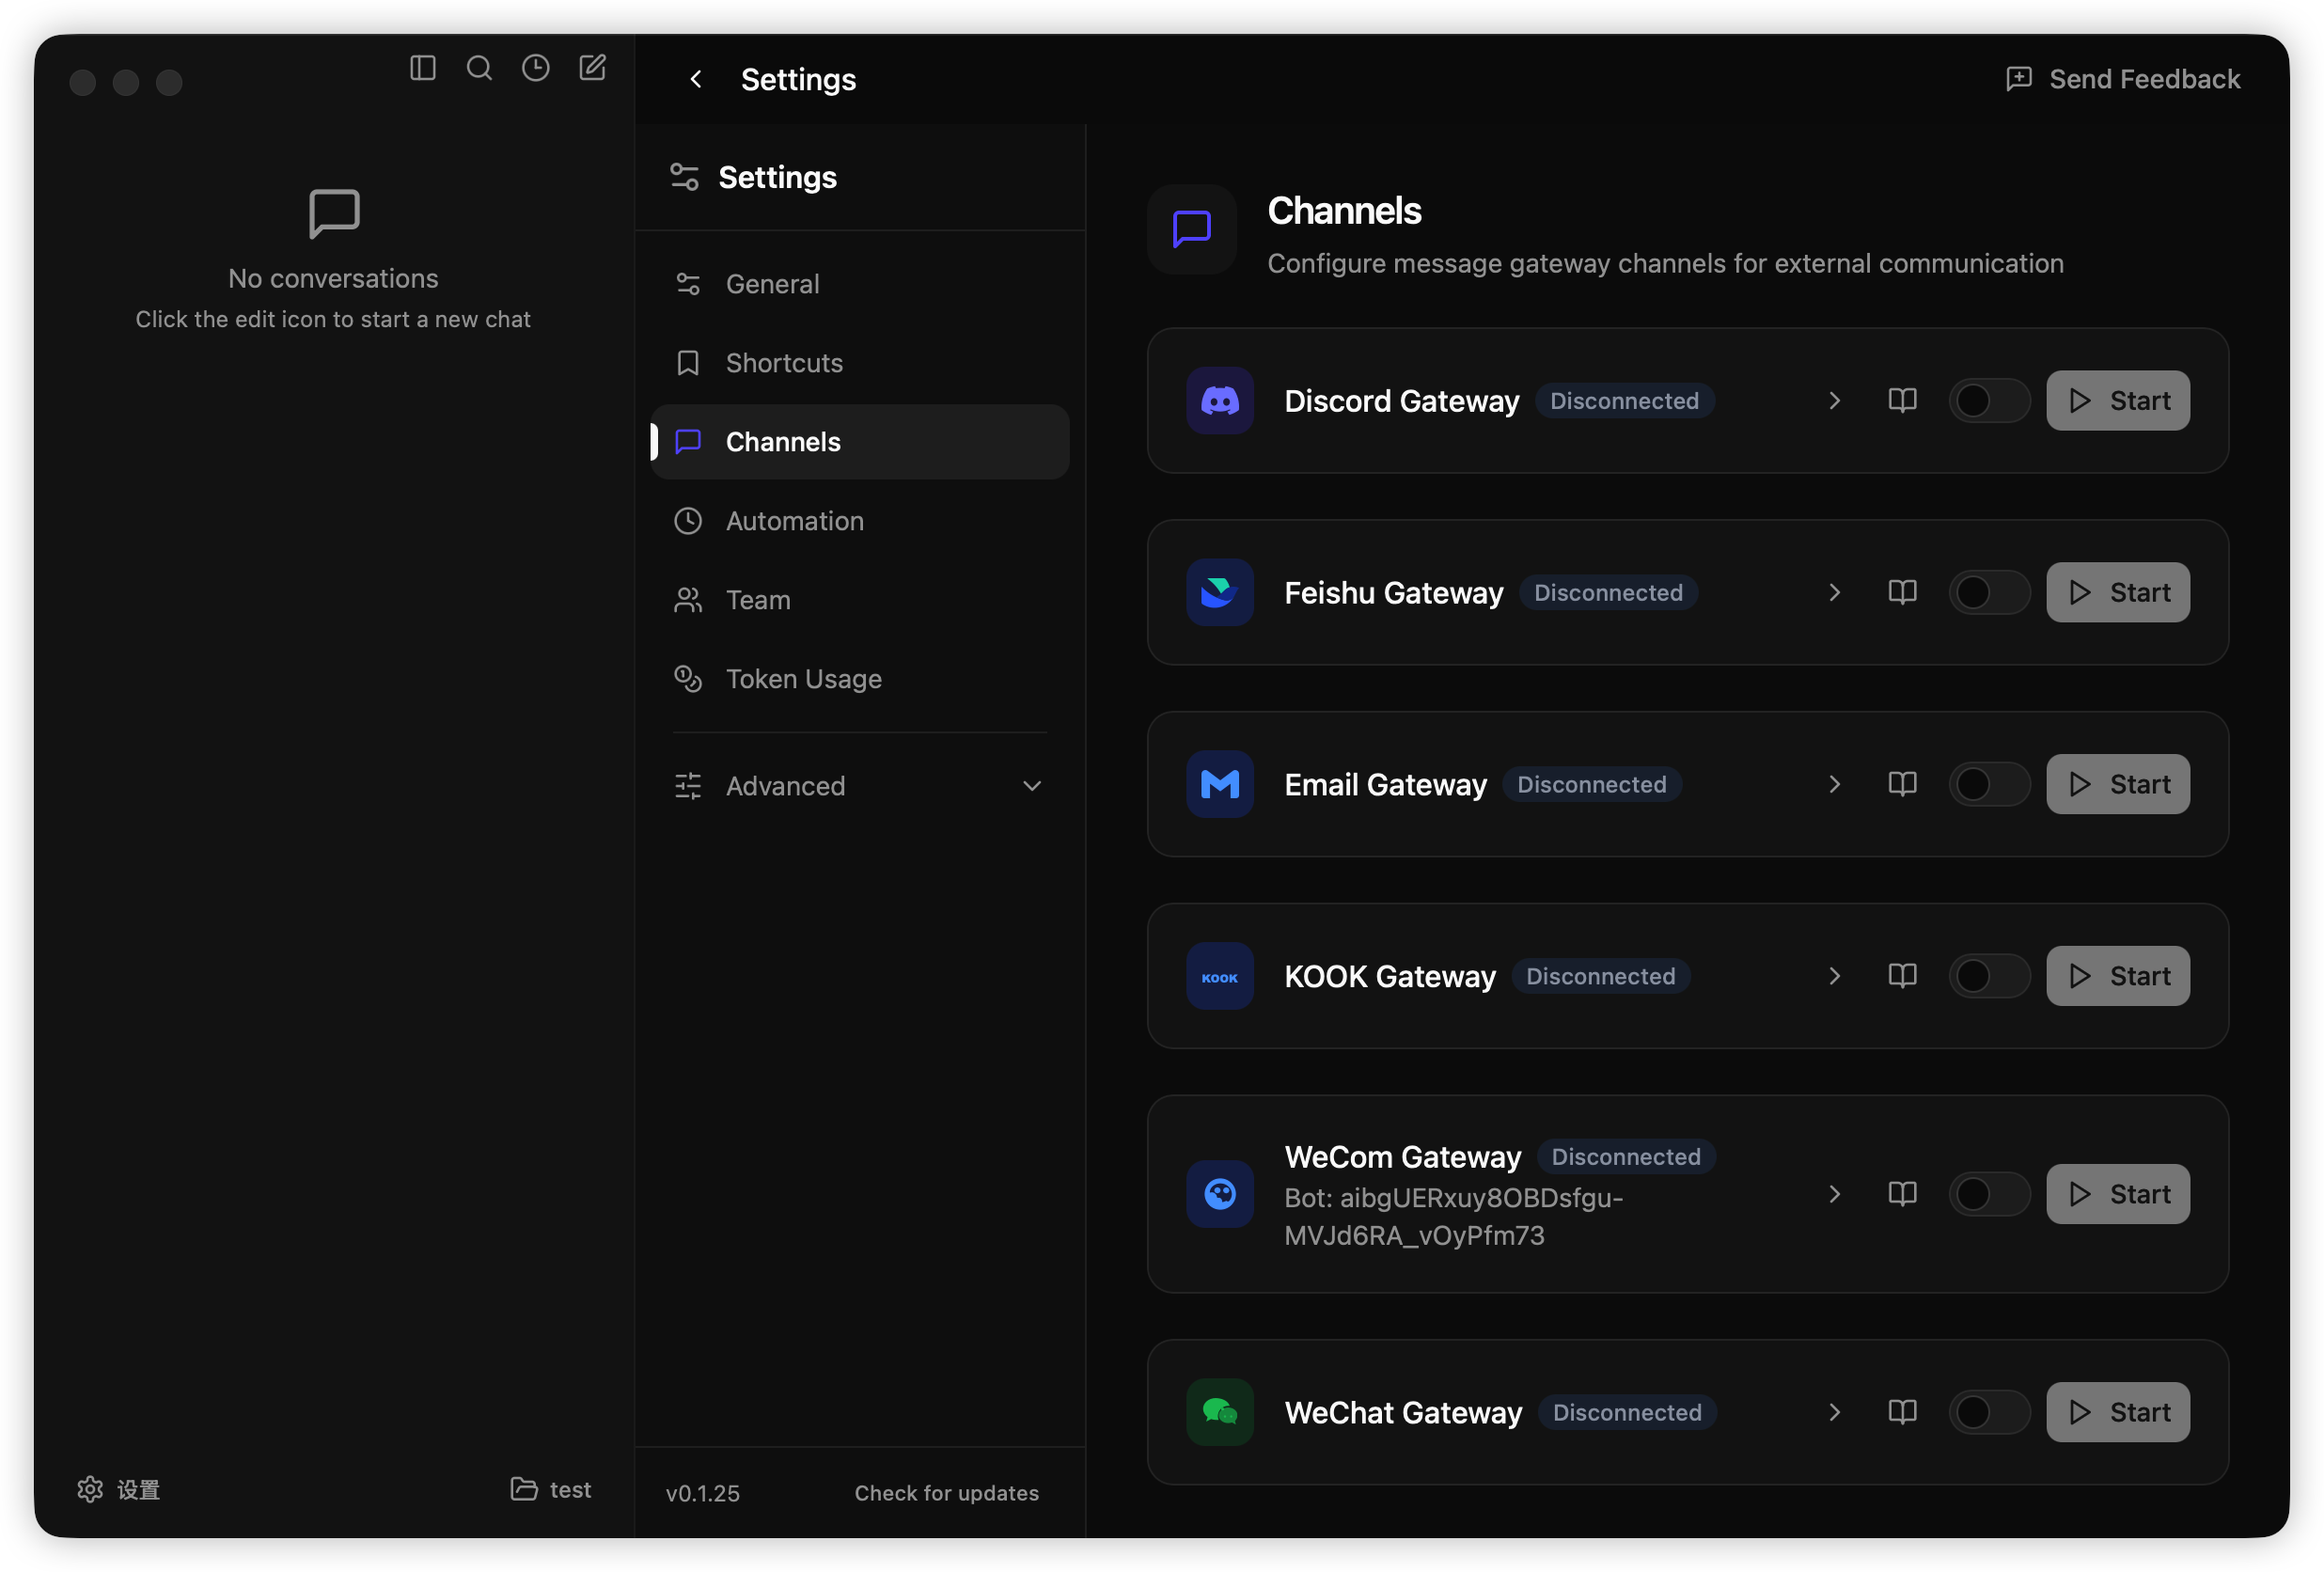Screen dimensions: 2324x1572
Task: Open the history clock icon
Action: (536, 68)
